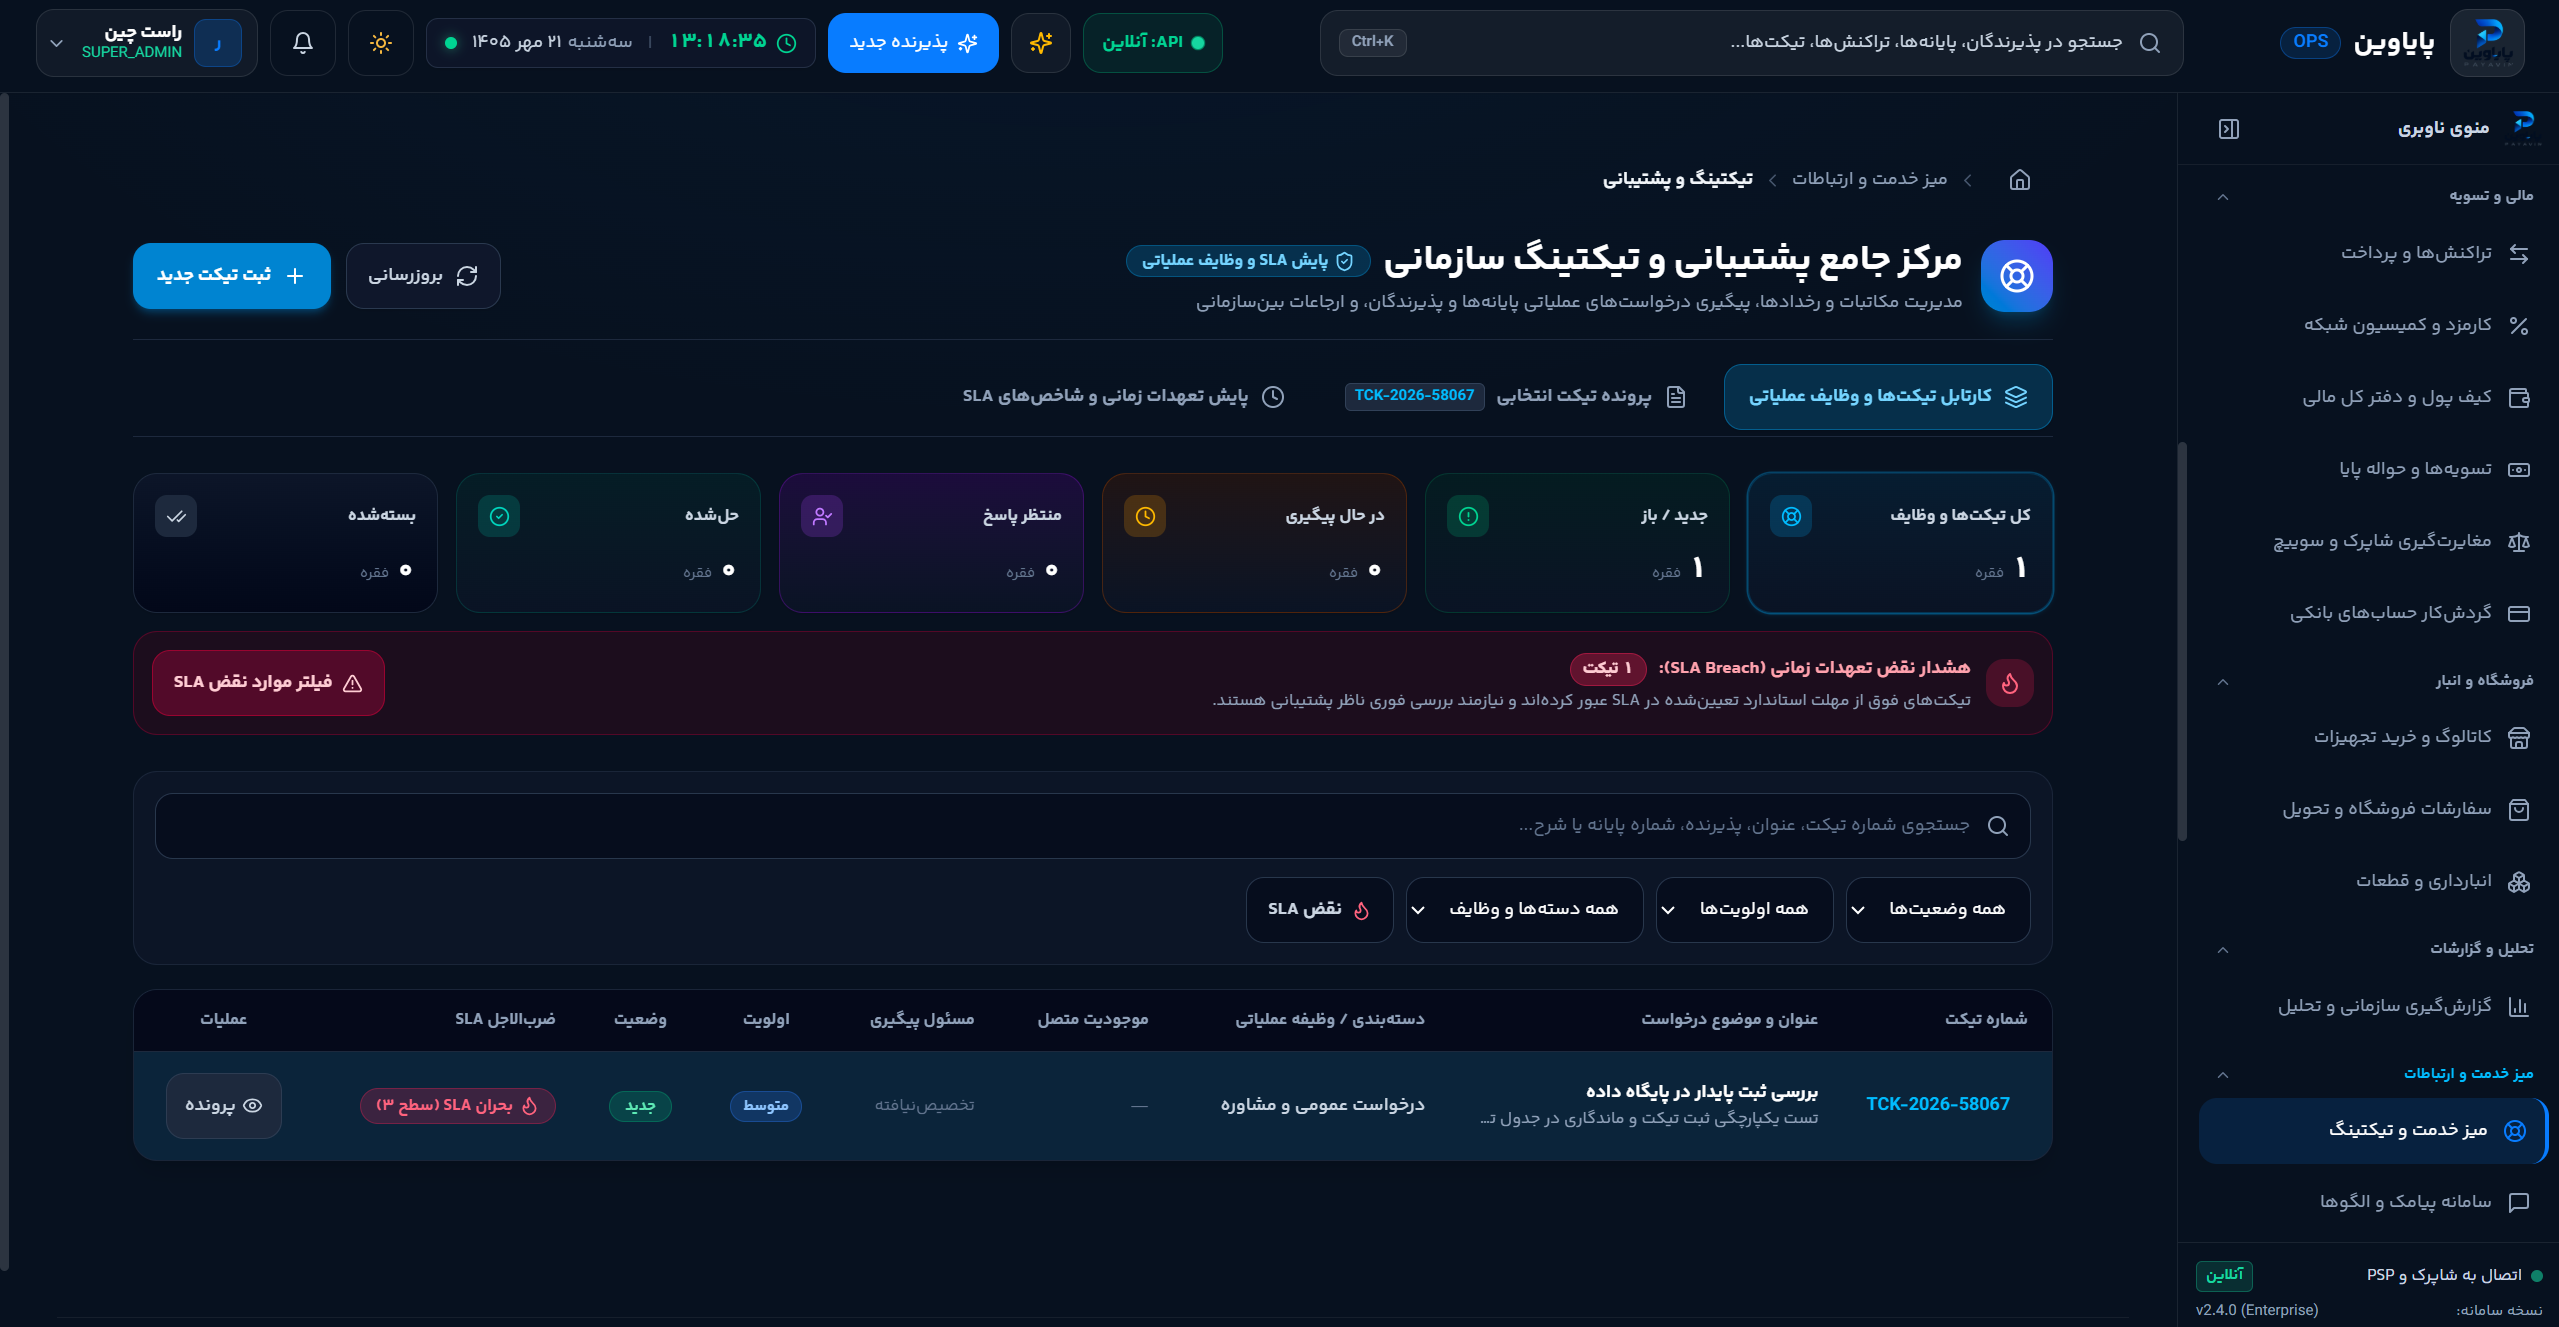The height and width of the screenshot is (1327, 2559).
Task: Toggle light theme sun icon
Action: click(x=381, y=43)
